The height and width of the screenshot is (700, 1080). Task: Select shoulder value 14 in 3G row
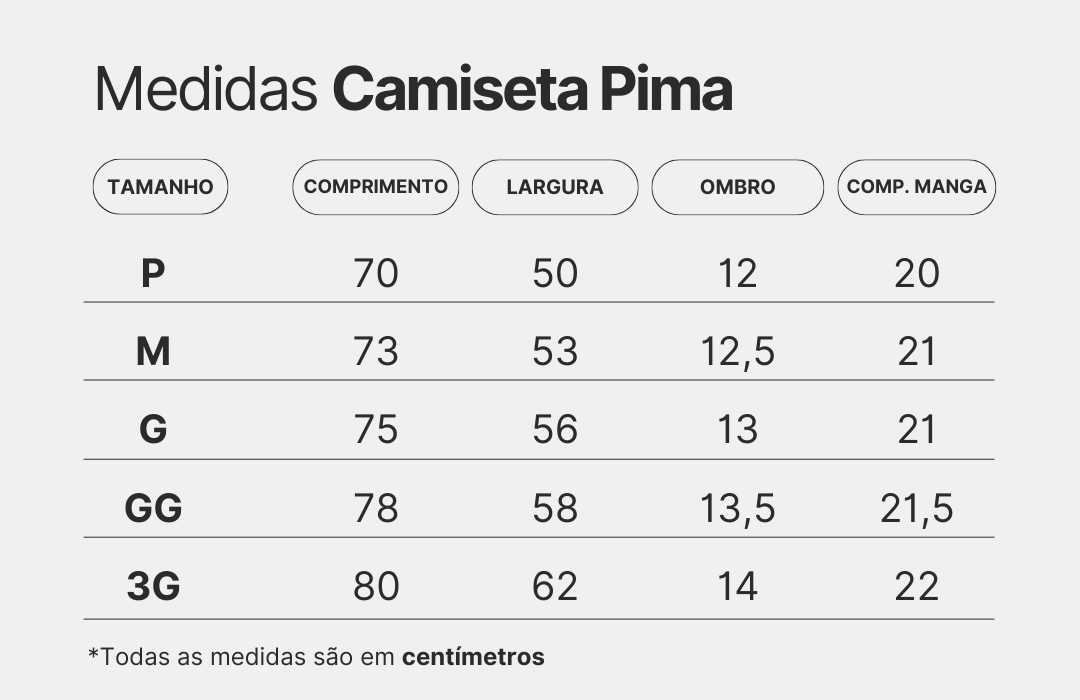click(738, 586)
